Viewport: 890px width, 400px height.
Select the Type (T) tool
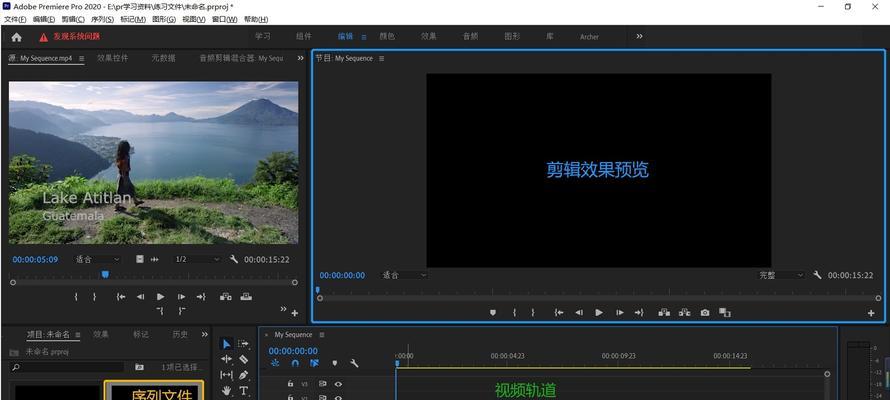click(x=244, y=390)
